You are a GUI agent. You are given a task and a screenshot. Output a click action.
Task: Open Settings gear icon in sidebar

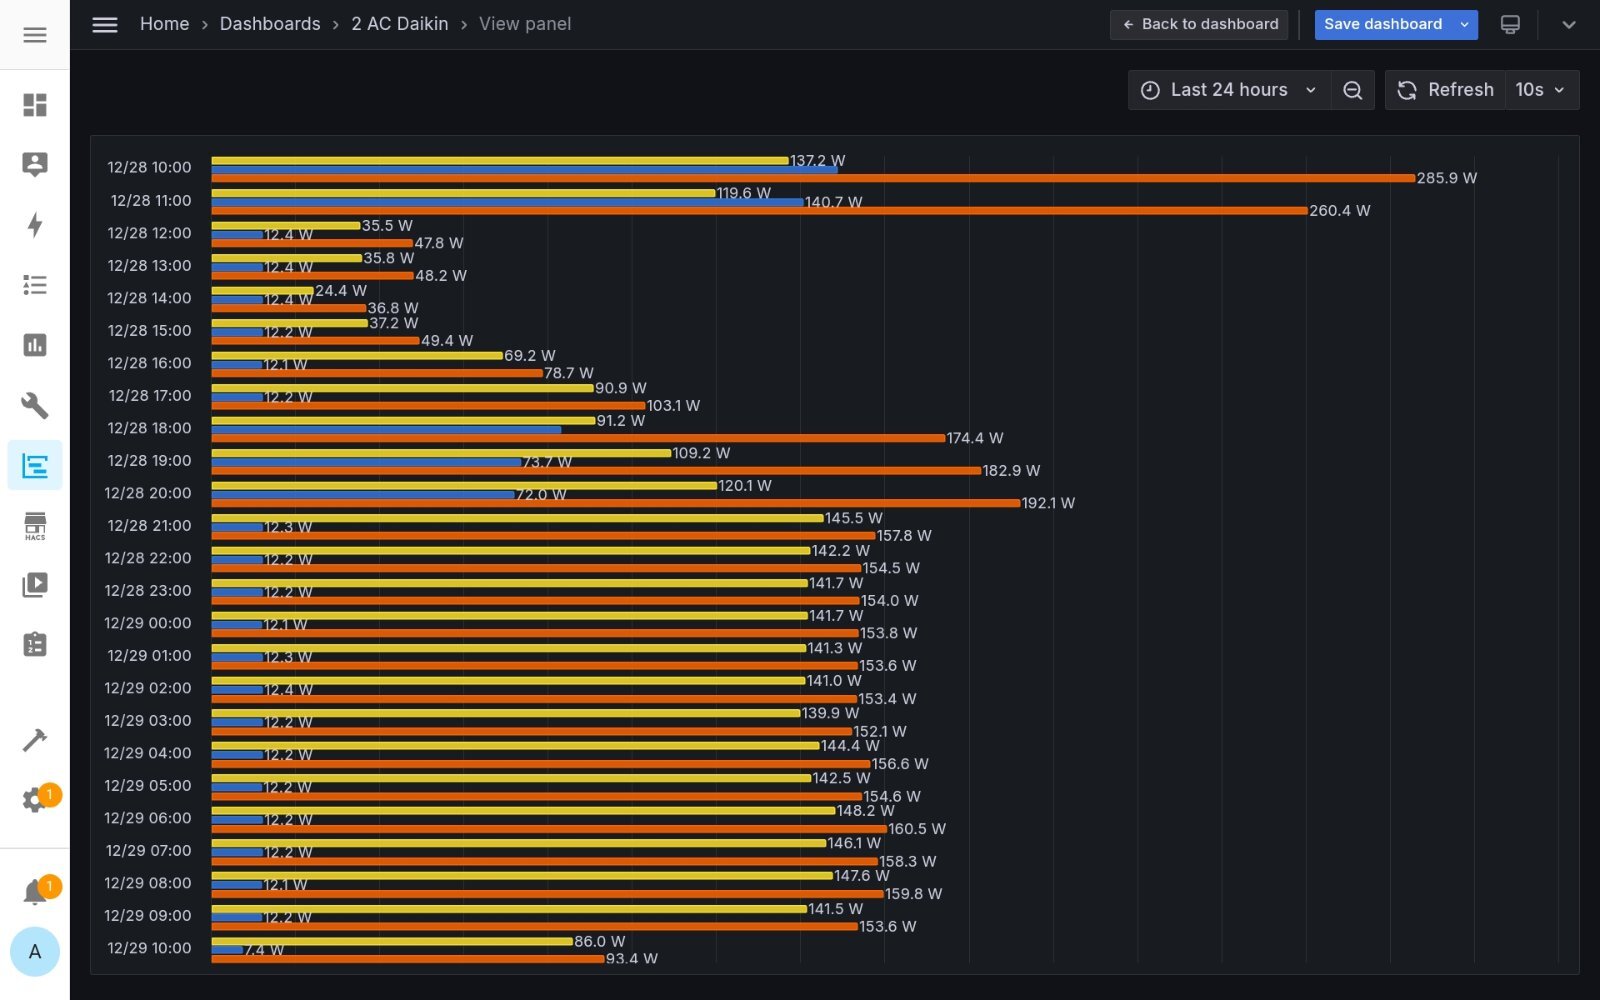35,800
